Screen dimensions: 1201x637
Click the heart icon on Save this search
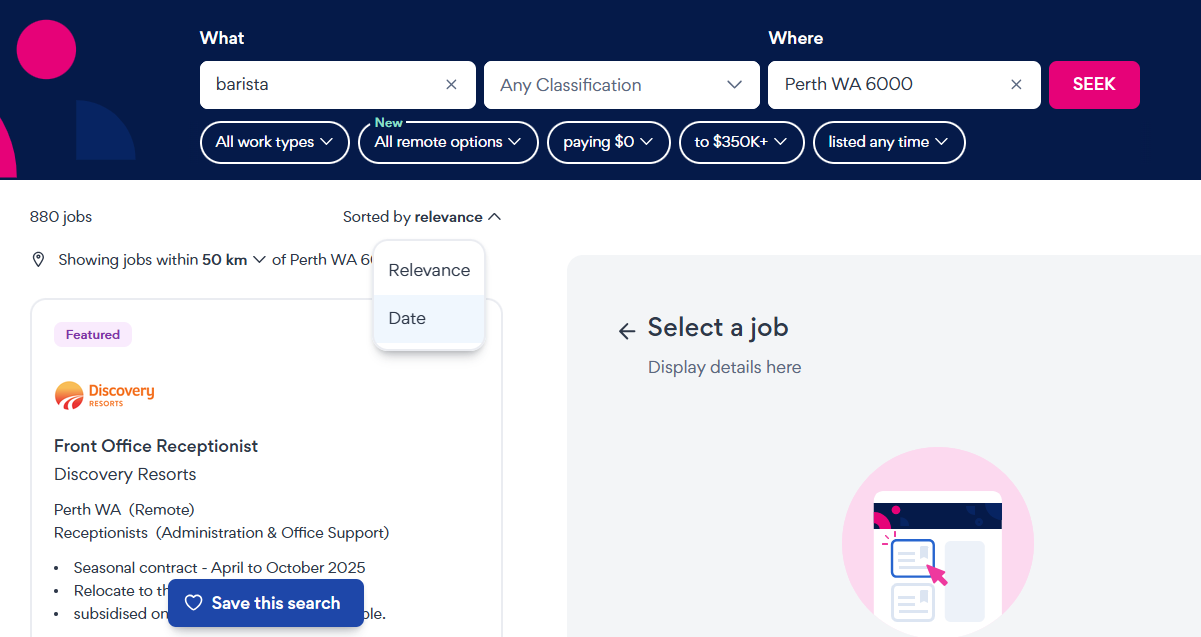tap(193, 602)
